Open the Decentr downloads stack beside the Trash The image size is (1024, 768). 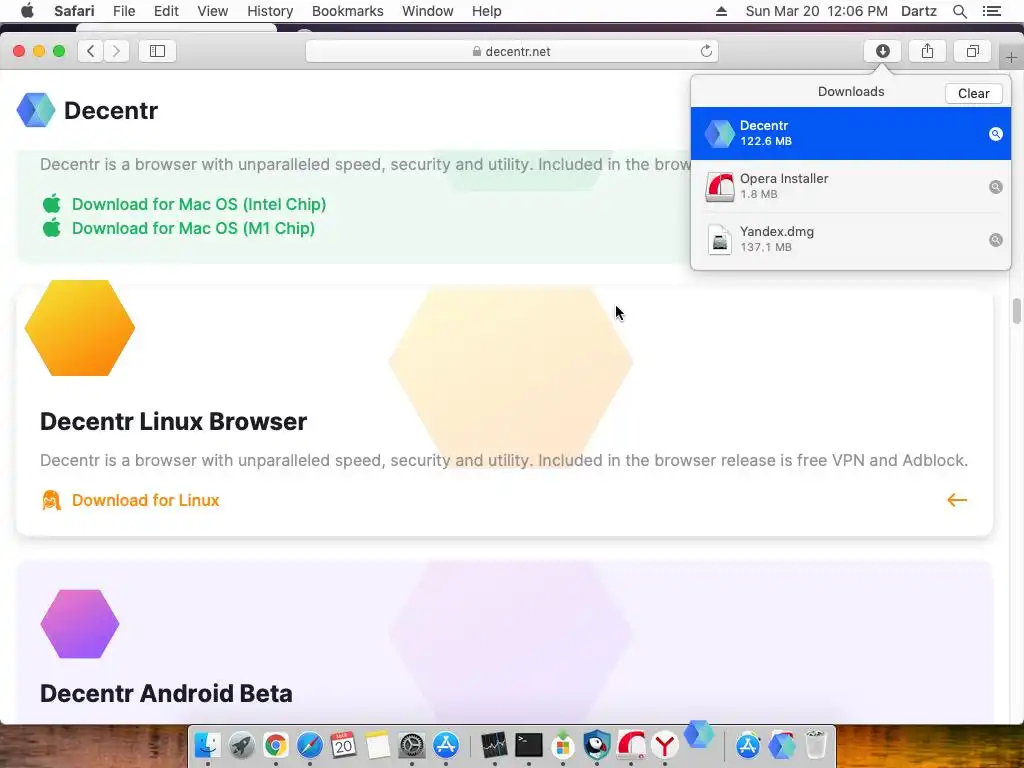782,745
